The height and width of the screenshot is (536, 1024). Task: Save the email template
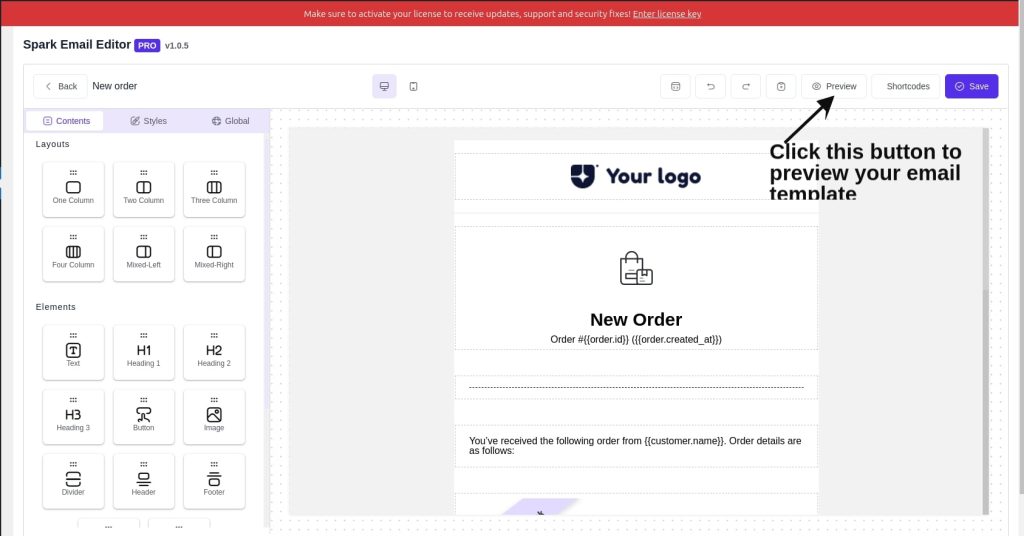pos(971,86)
